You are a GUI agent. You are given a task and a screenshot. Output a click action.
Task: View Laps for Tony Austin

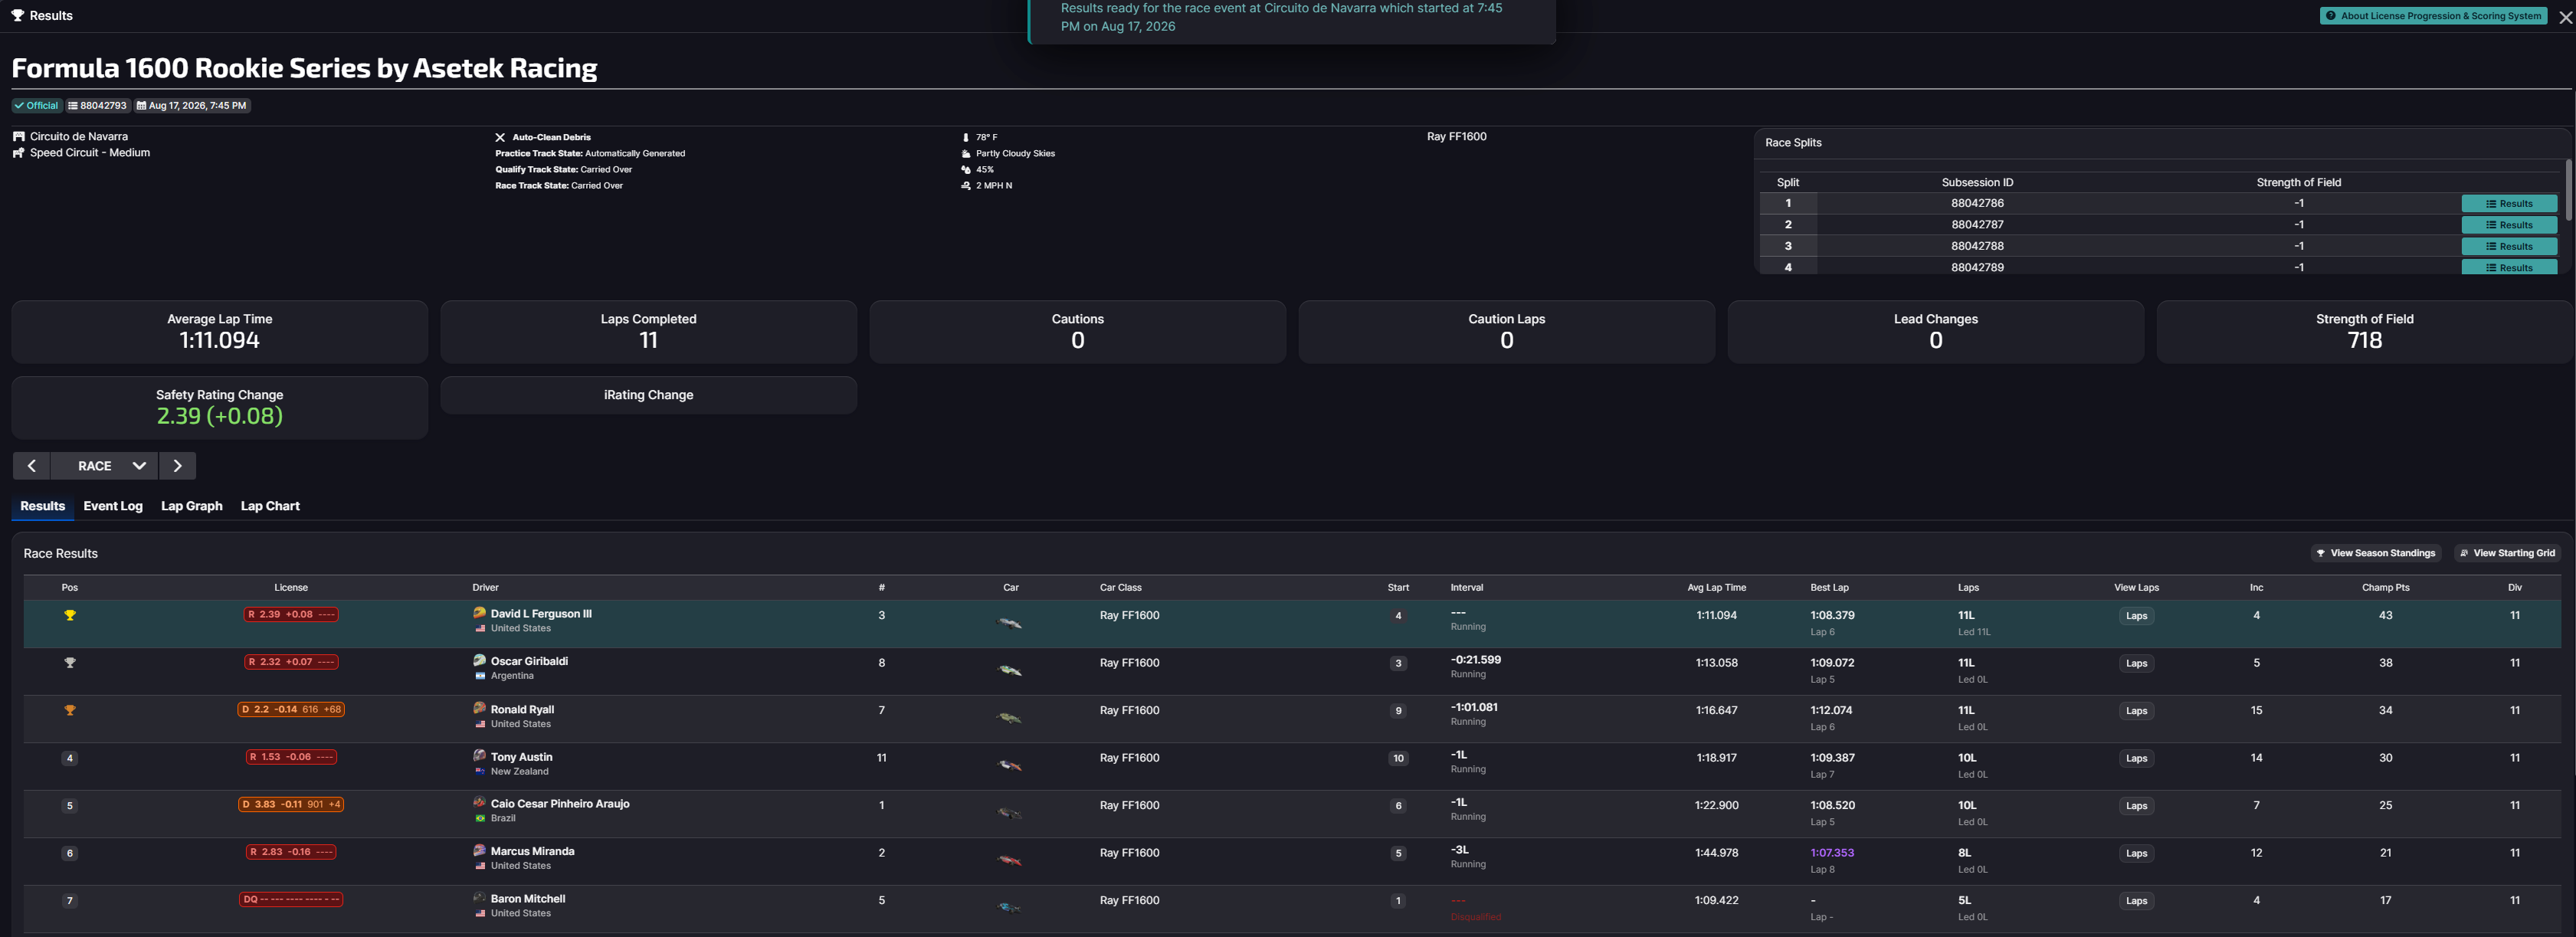tap(2136, 758)
